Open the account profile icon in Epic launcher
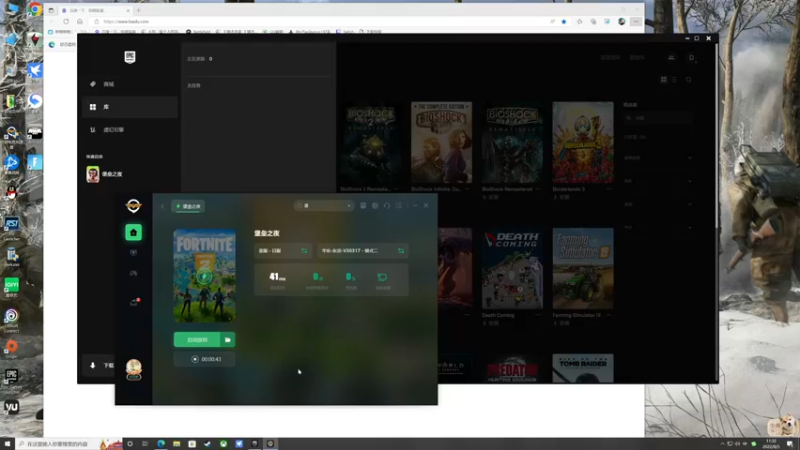 [691, 58]
